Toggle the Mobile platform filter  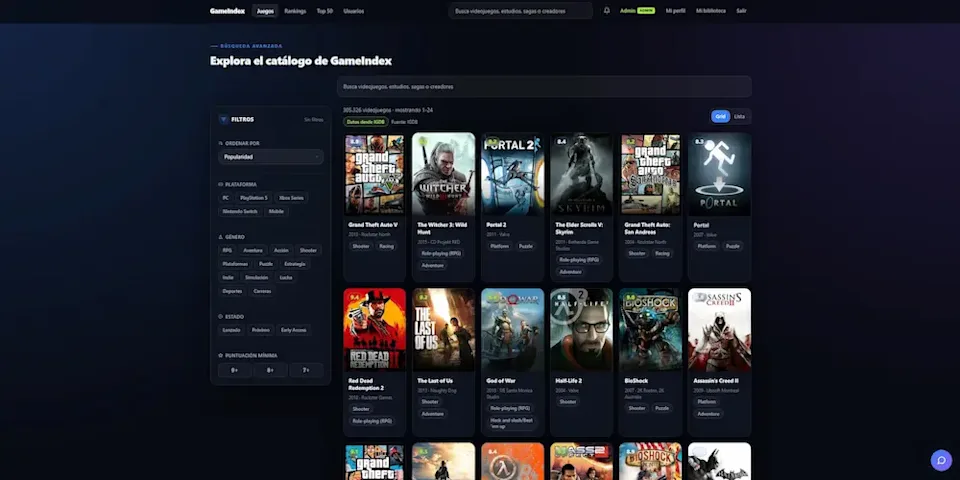pos(276,211)
